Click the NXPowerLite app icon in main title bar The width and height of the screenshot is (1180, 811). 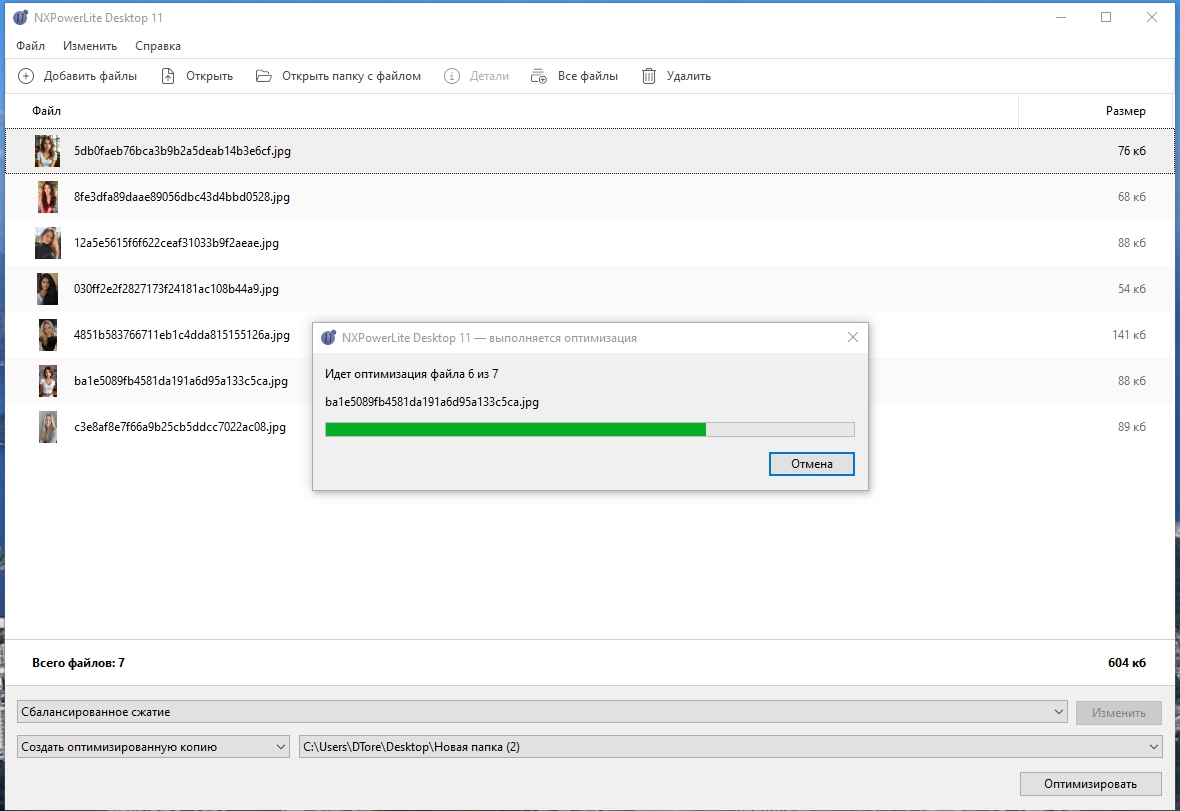20,17
